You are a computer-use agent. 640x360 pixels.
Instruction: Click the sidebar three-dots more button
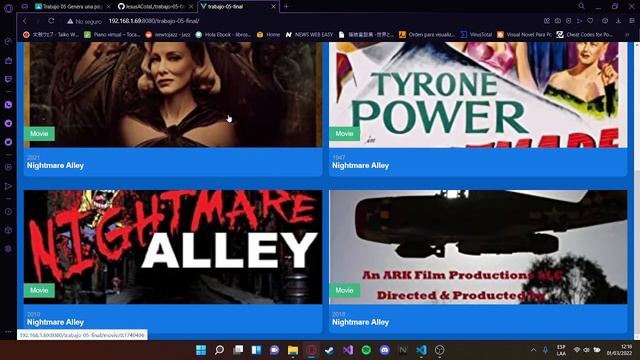[x=8, y=332]
